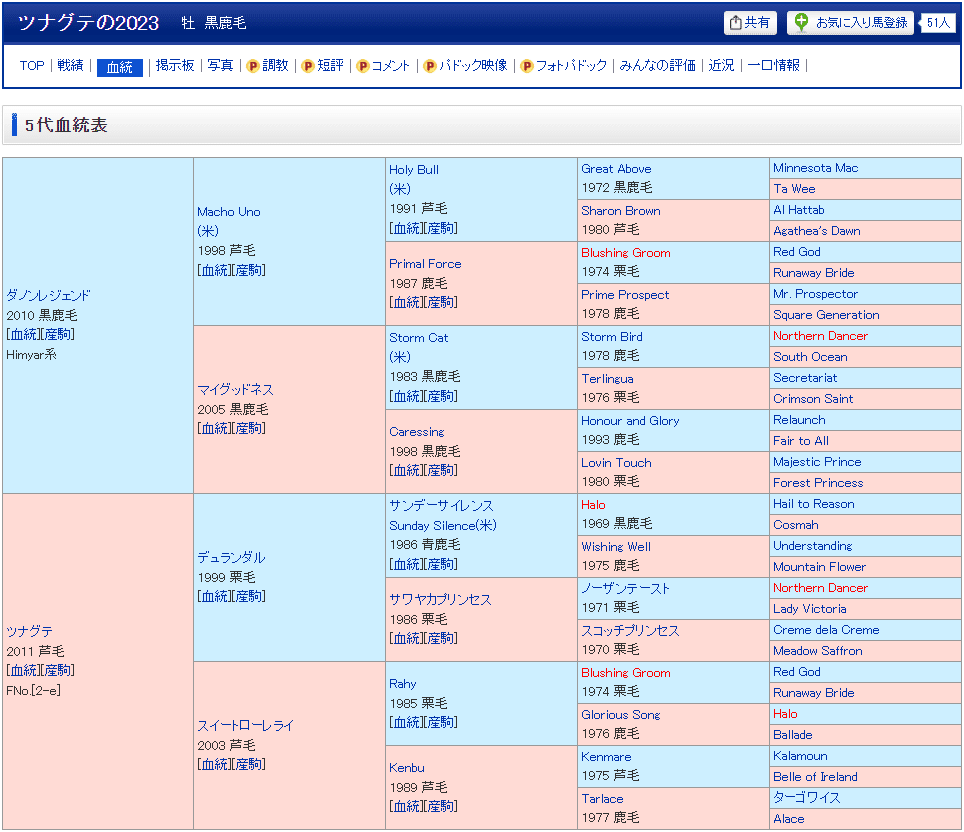Viewport: 964px width, 832px height.
Task: Click Terlingua link
Action: 607,379
